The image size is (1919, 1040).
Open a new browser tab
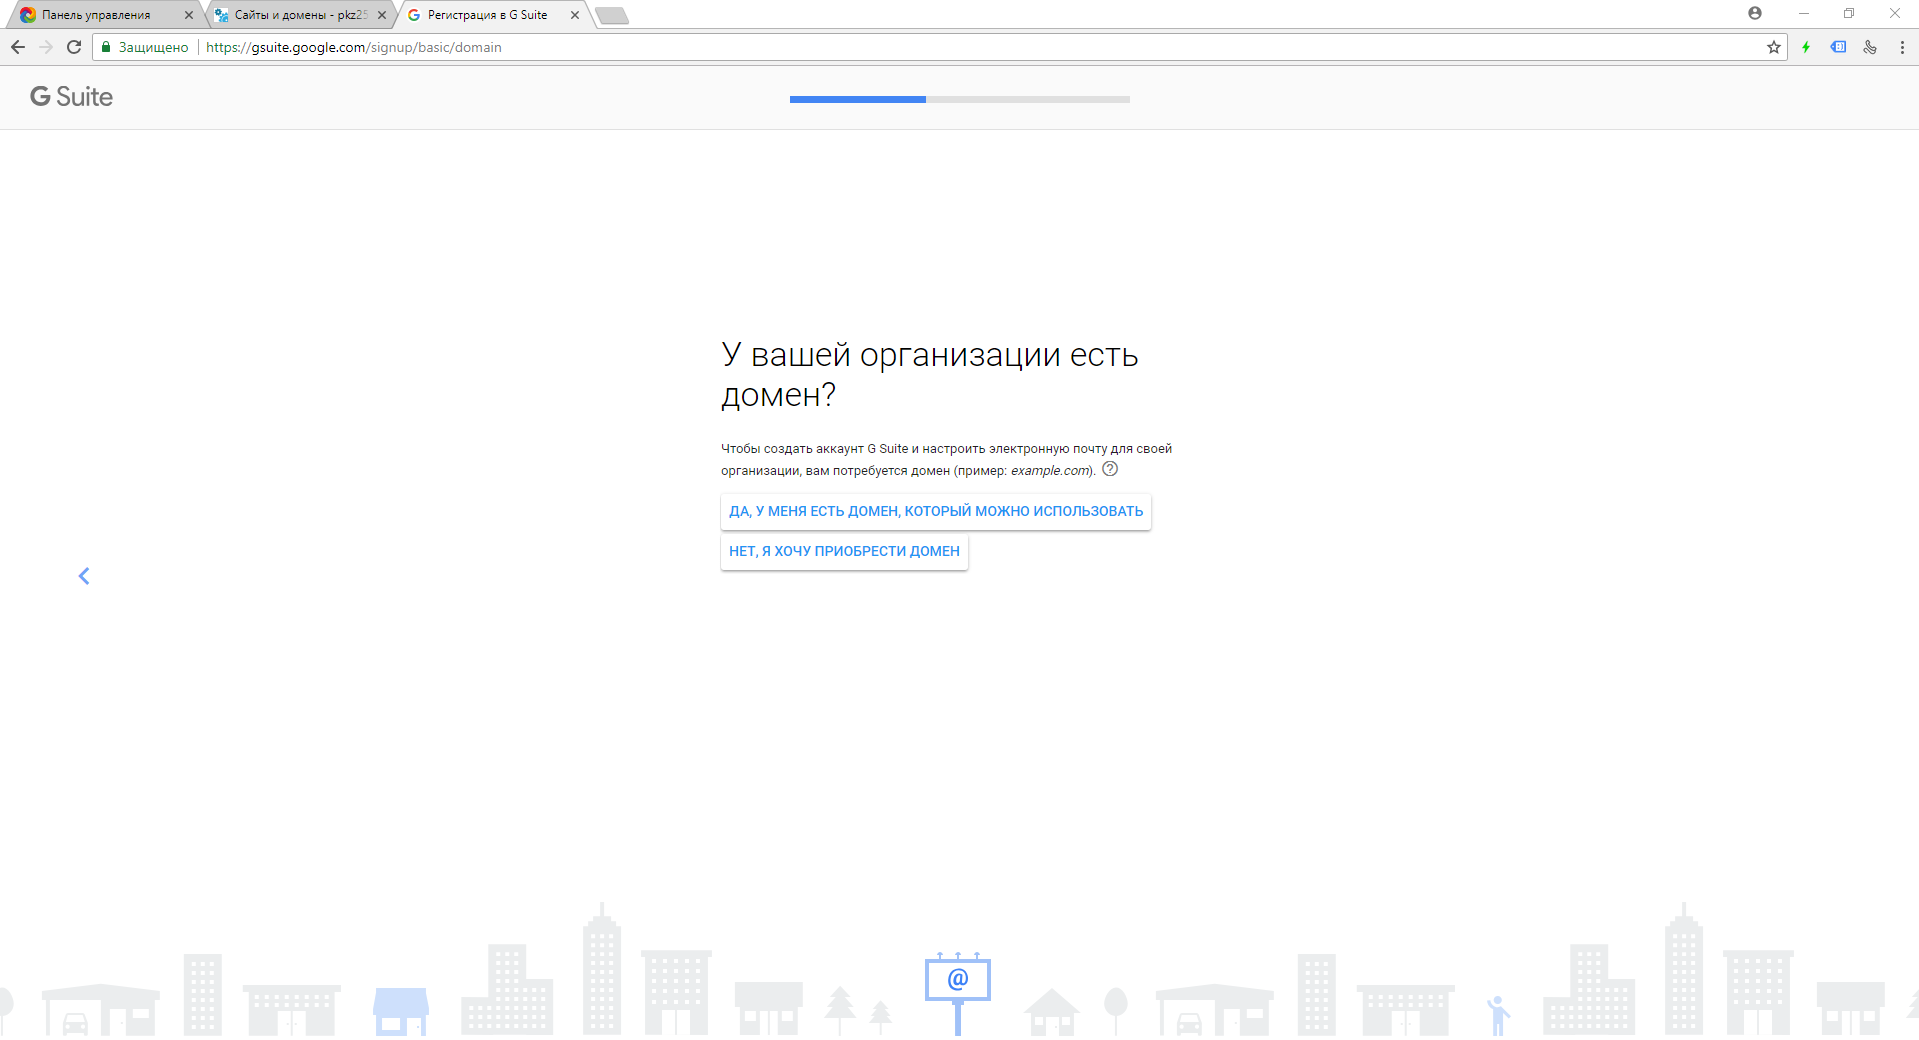(x=612, y=15)
